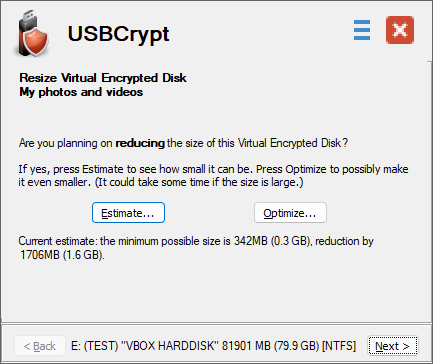The width and height of the screenshot is (433, 364).
Task: Click the Estimate... button
Action: (x=128, y=213)
